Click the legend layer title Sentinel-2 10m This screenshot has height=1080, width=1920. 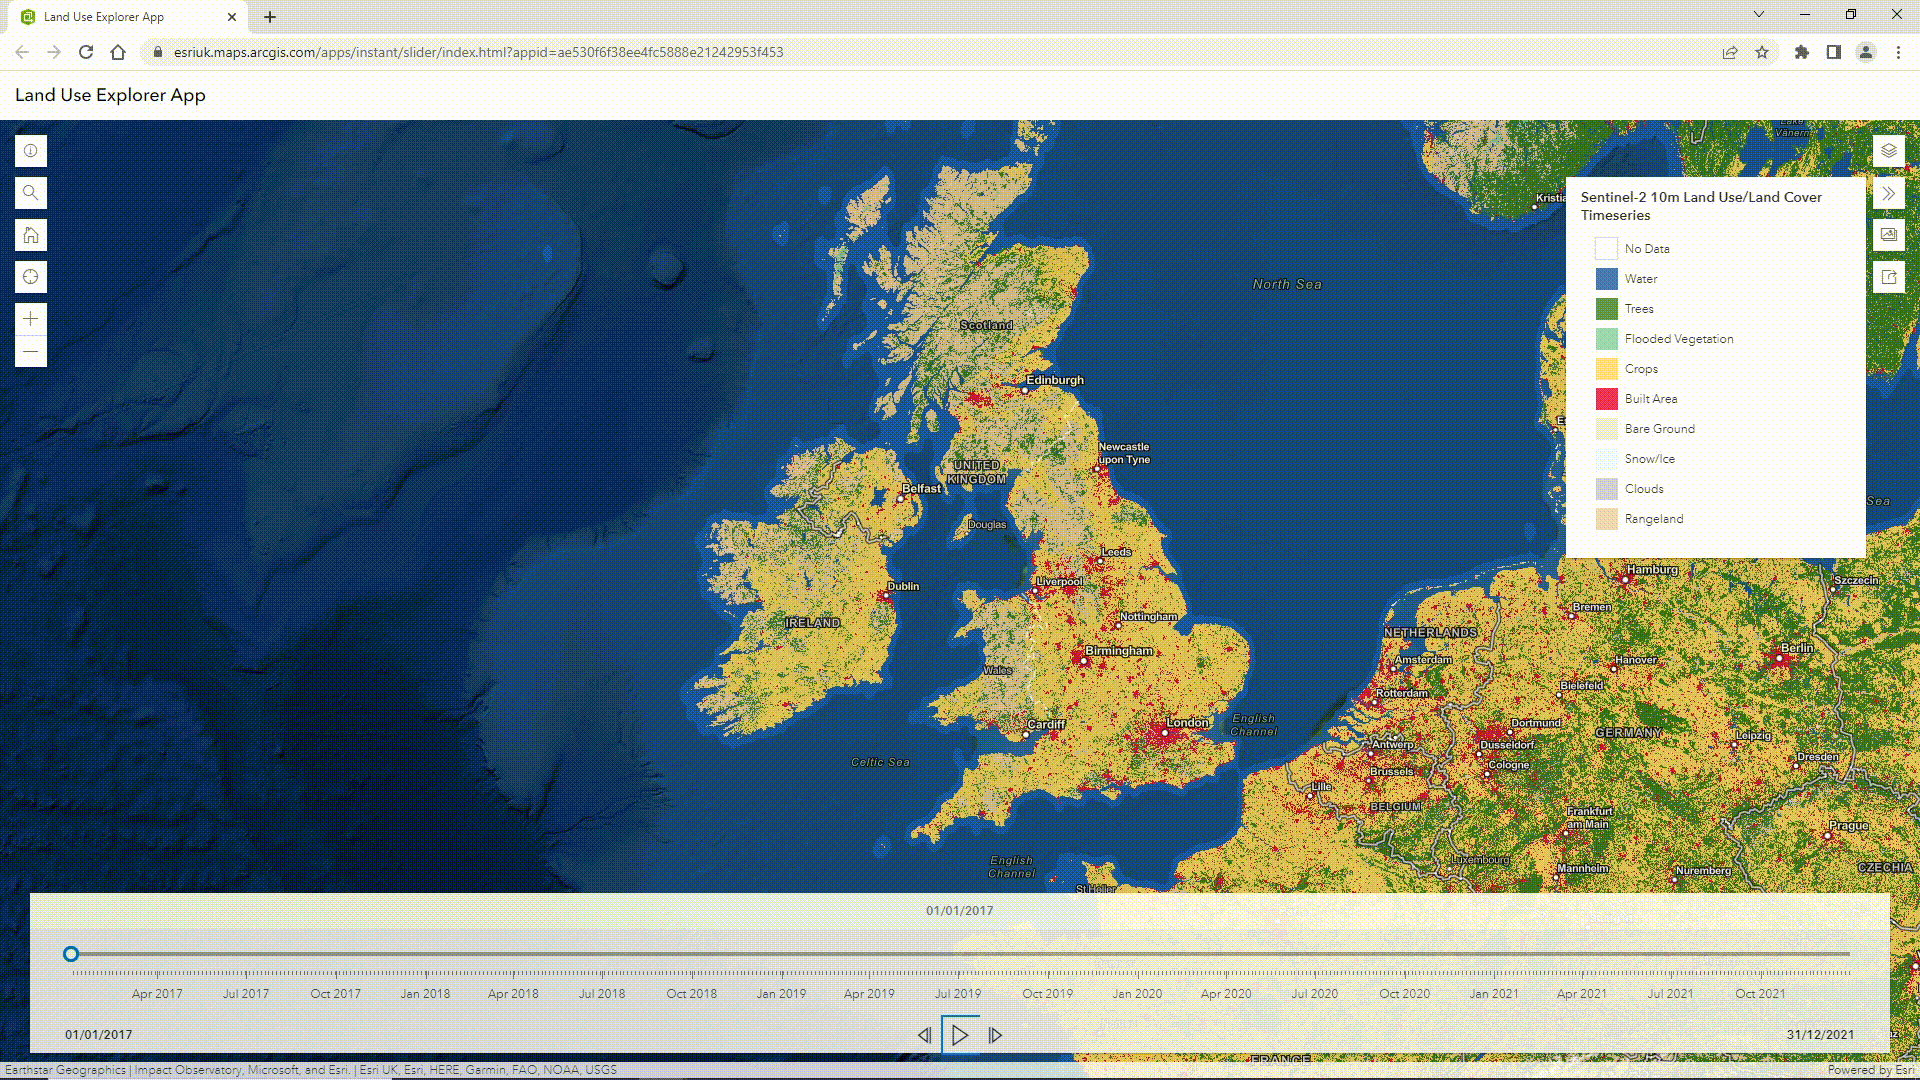[1701, 206]
